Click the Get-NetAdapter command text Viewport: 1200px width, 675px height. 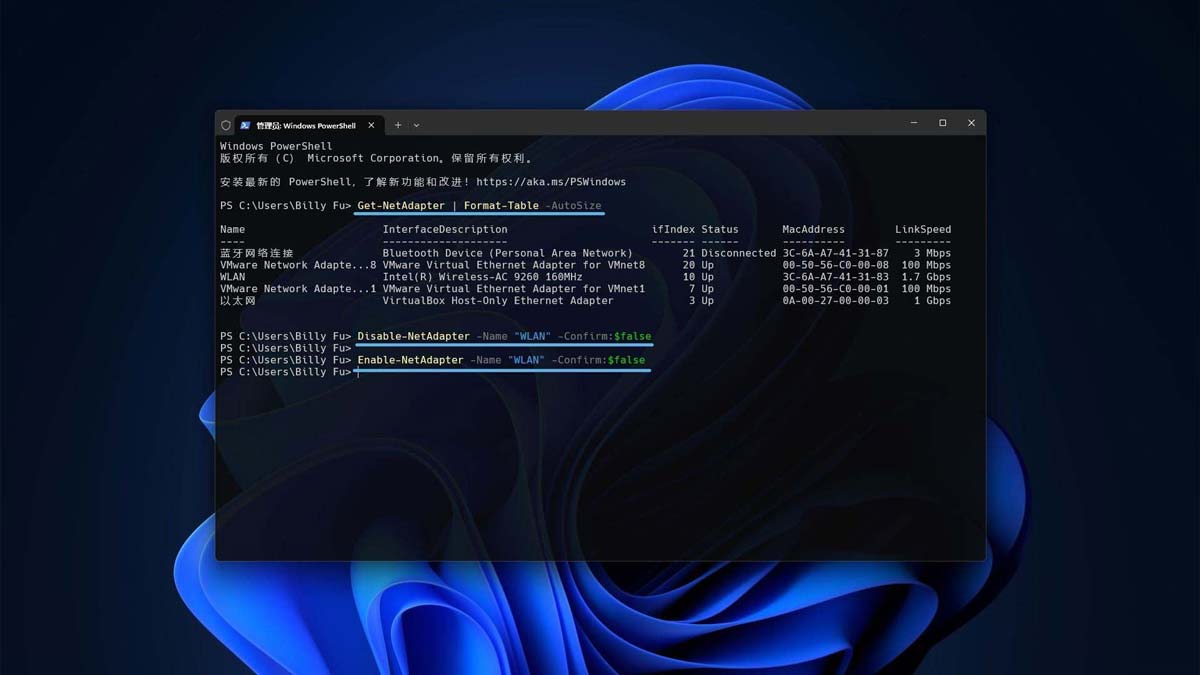[x=401, y=206]
